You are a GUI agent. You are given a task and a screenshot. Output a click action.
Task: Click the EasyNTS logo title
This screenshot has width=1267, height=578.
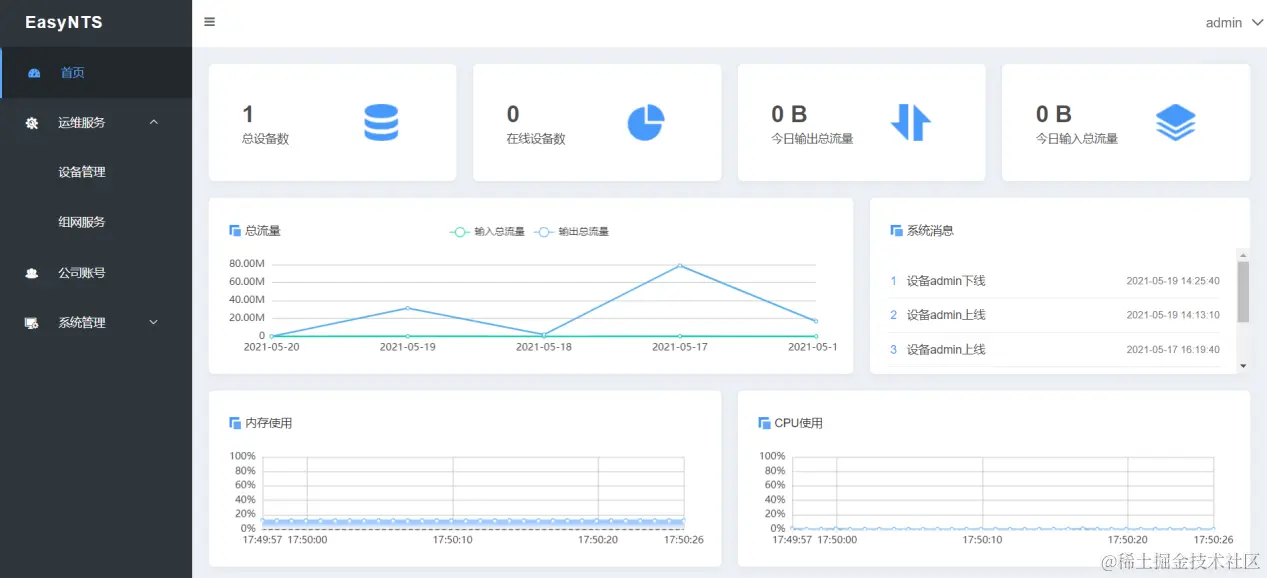[64, 22]
